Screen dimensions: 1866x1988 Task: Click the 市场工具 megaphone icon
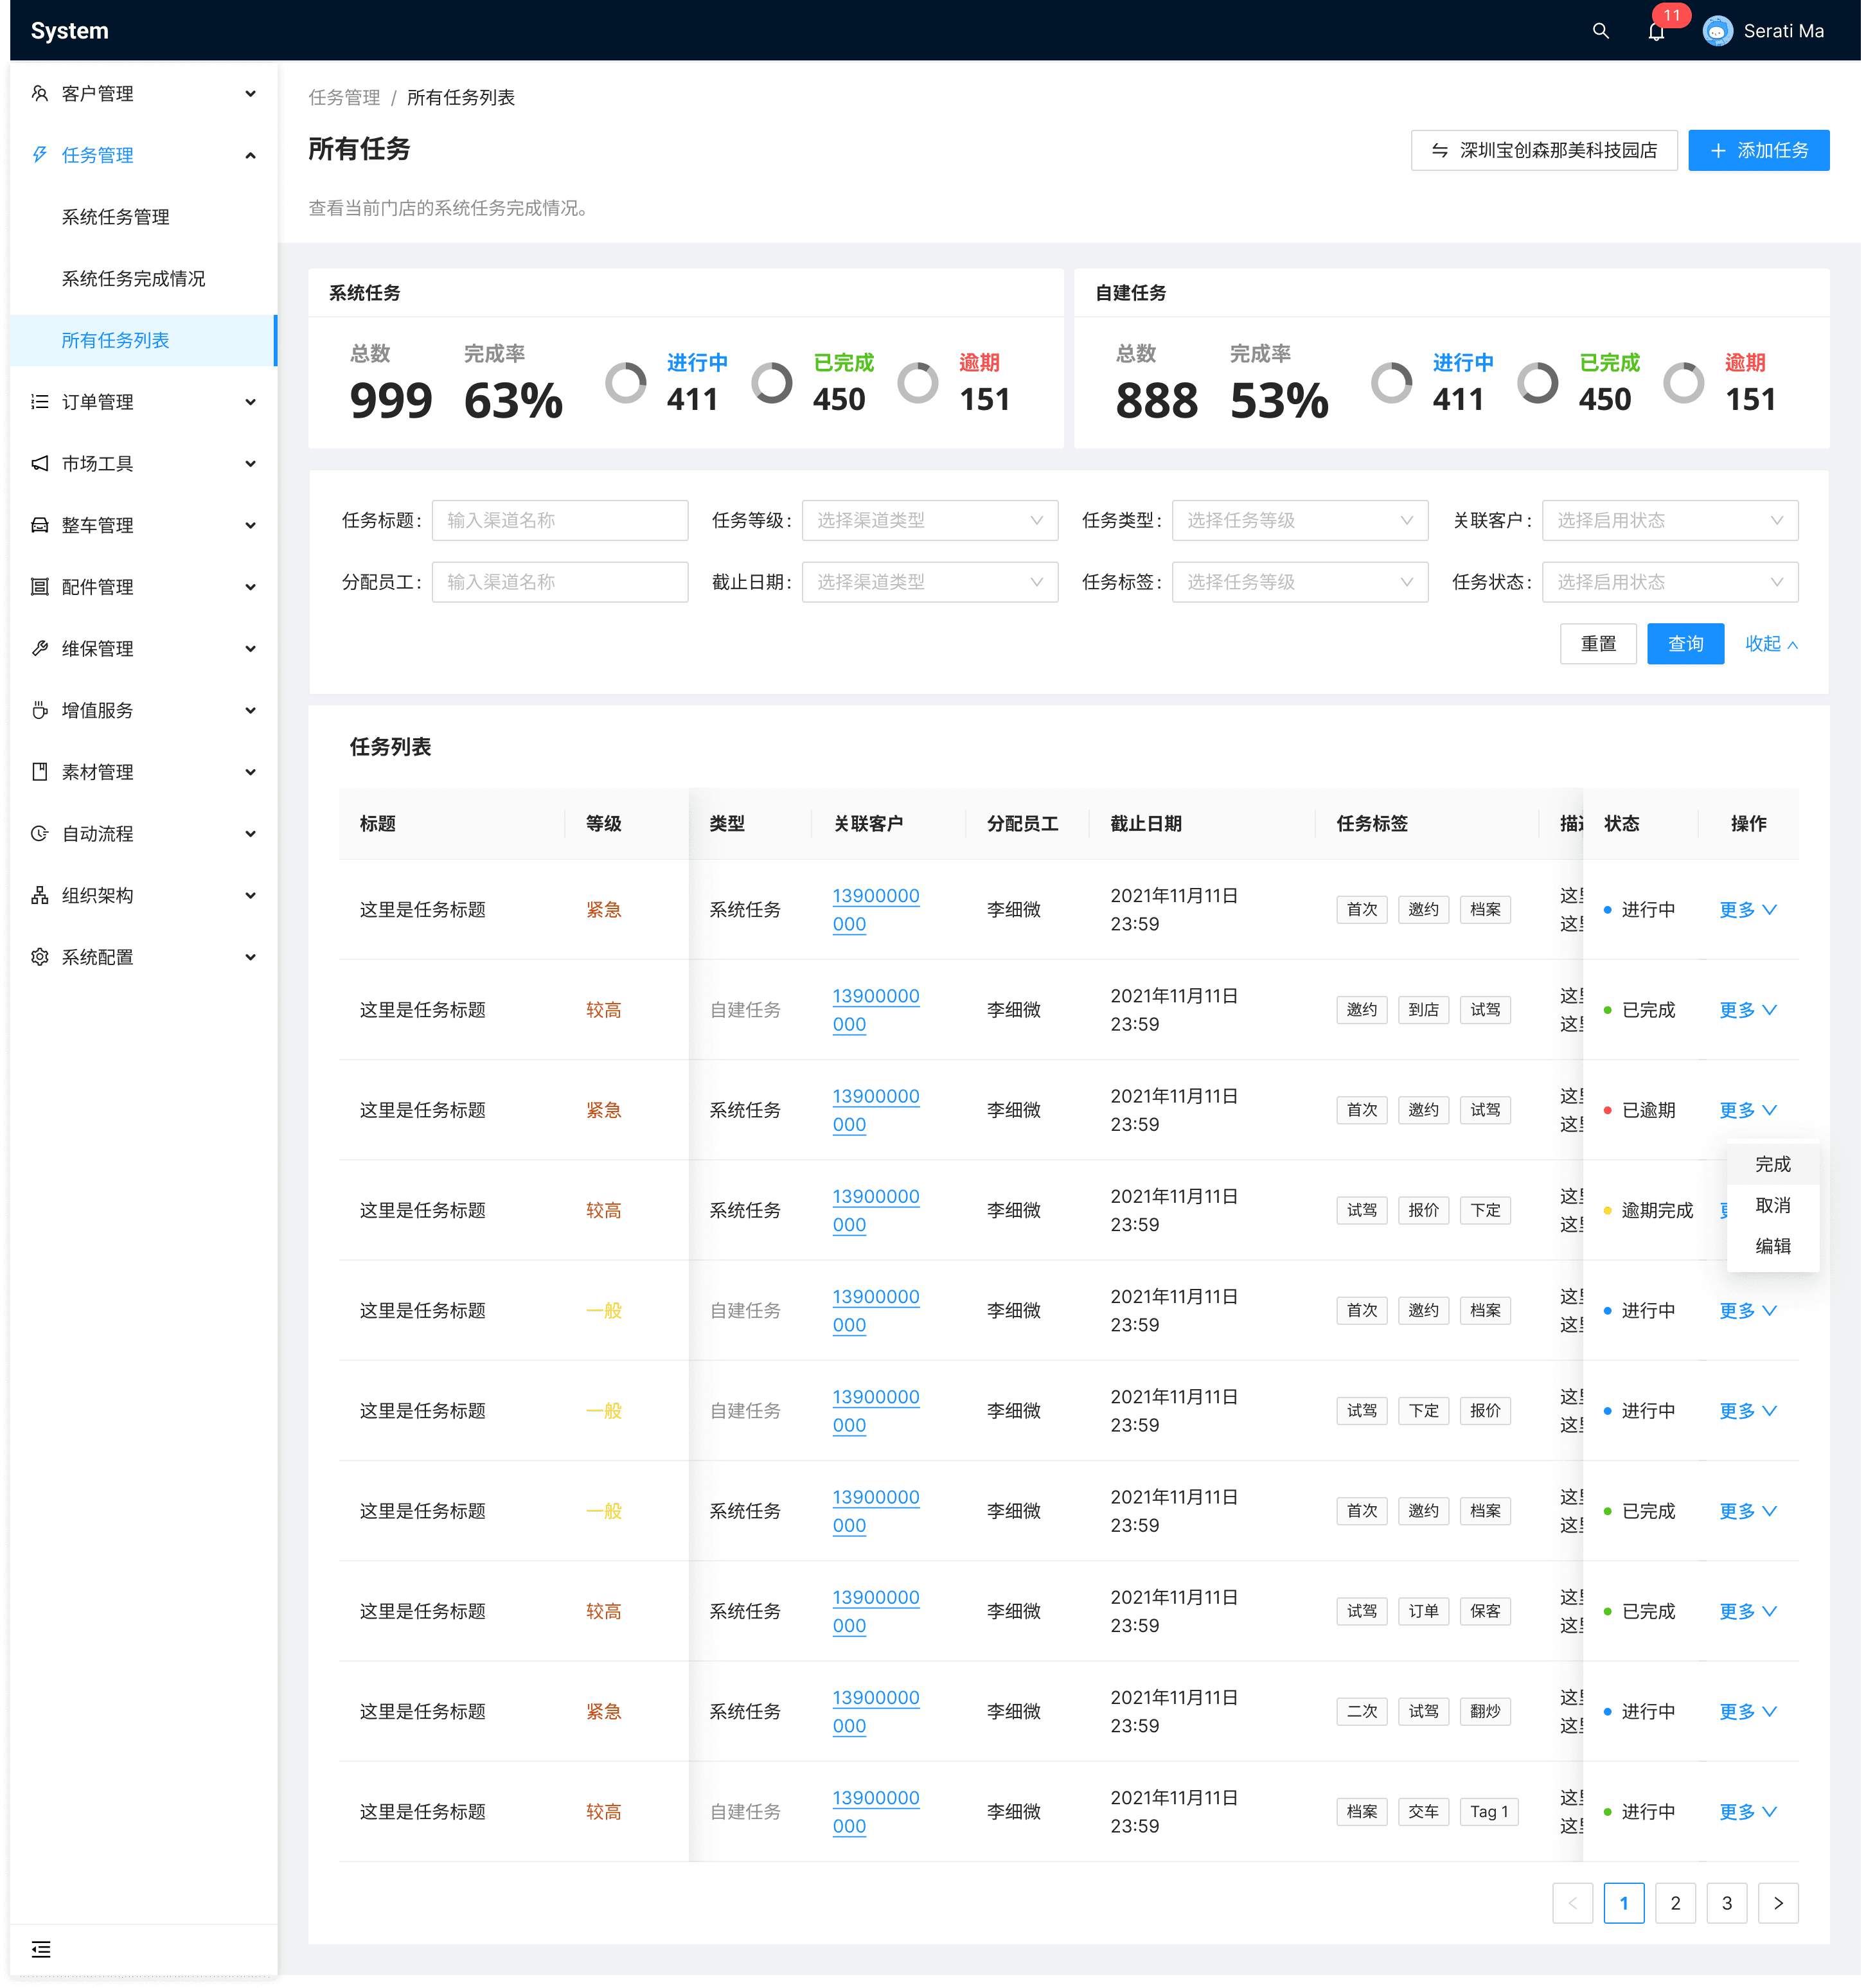coord(40,463)
